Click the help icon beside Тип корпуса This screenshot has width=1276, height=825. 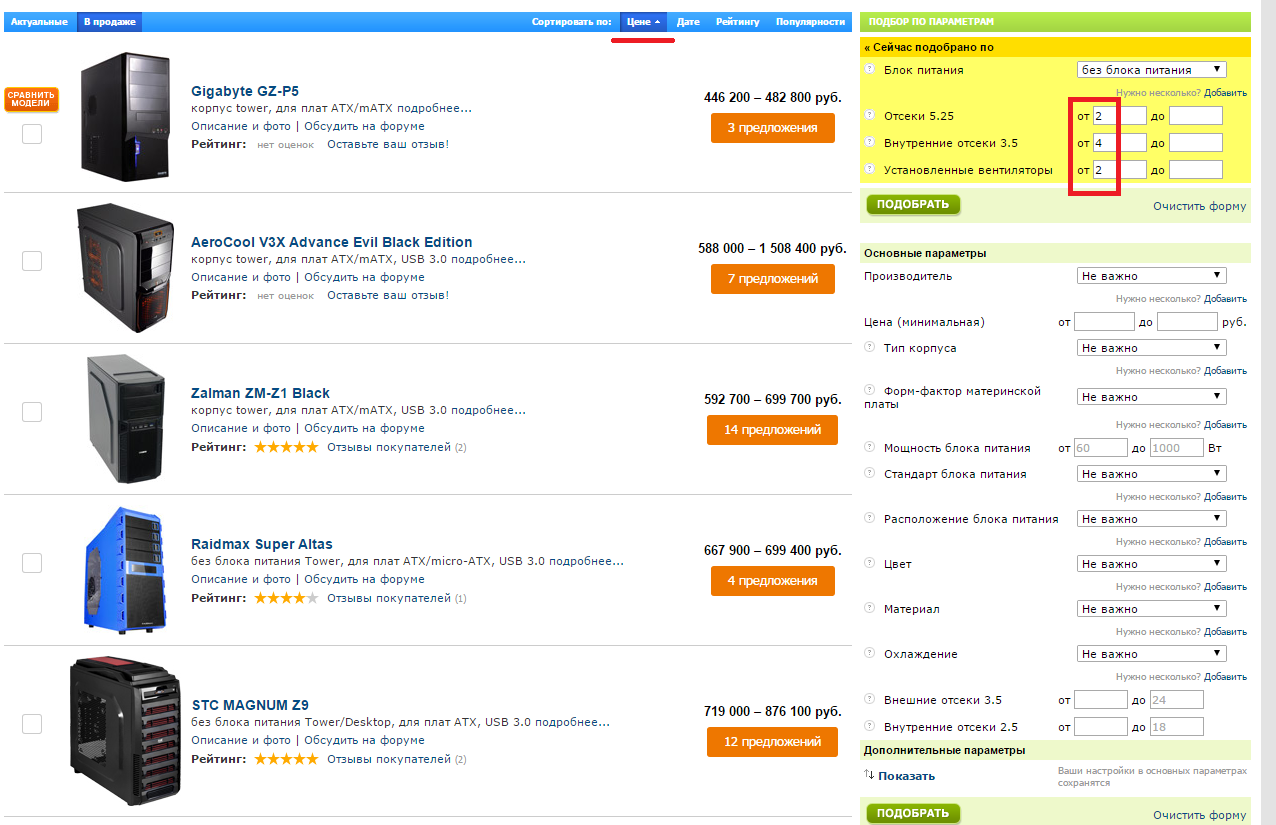(869, 347)
